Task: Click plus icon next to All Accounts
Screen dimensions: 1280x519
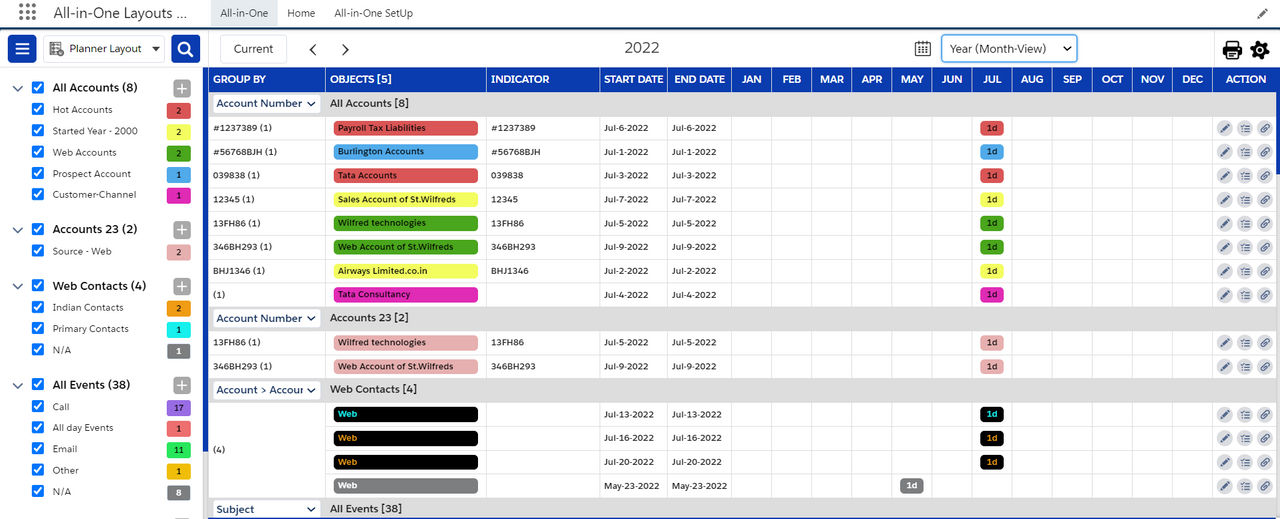Action: [x=181, y=88]
